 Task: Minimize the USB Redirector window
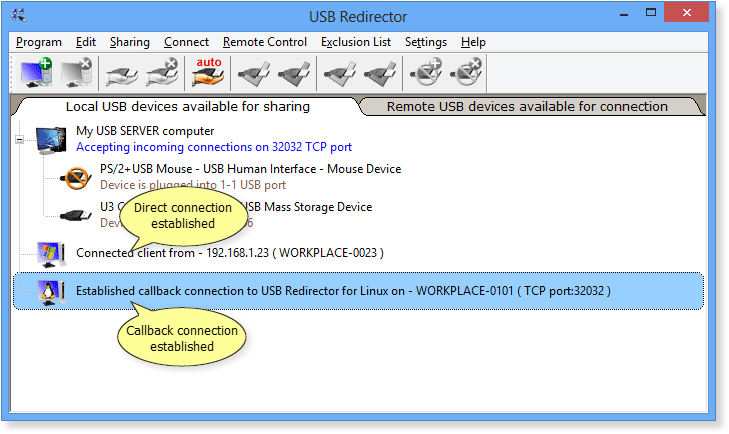pyautogui.click(x=623, y=14)
